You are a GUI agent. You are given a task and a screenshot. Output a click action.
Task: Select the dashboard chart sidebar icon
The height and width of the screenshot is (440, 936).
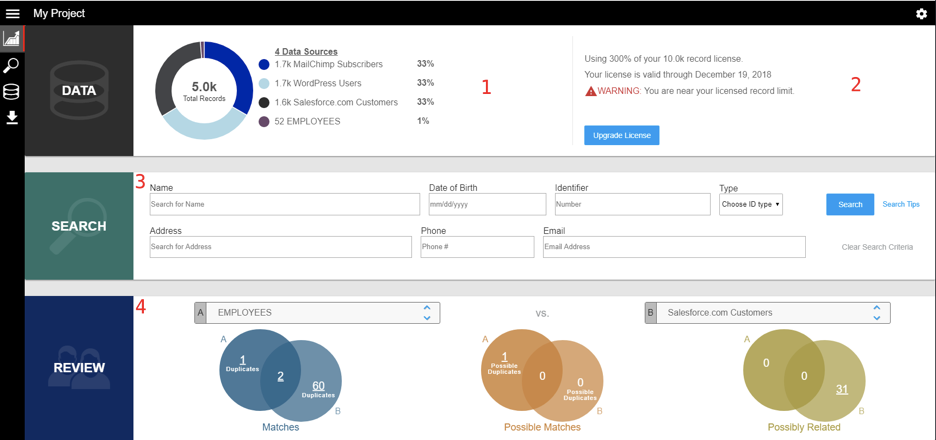click(x=12, y=39)
